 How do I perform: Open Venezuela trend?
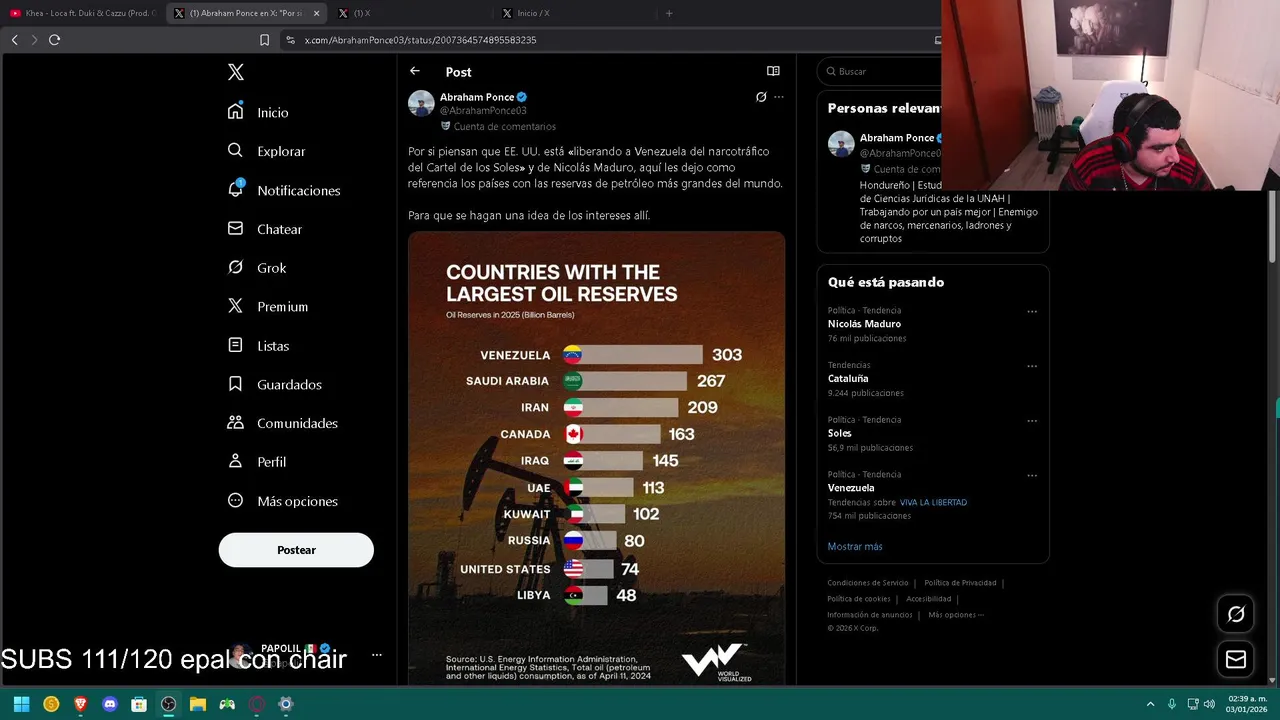[x=851, y=488]
